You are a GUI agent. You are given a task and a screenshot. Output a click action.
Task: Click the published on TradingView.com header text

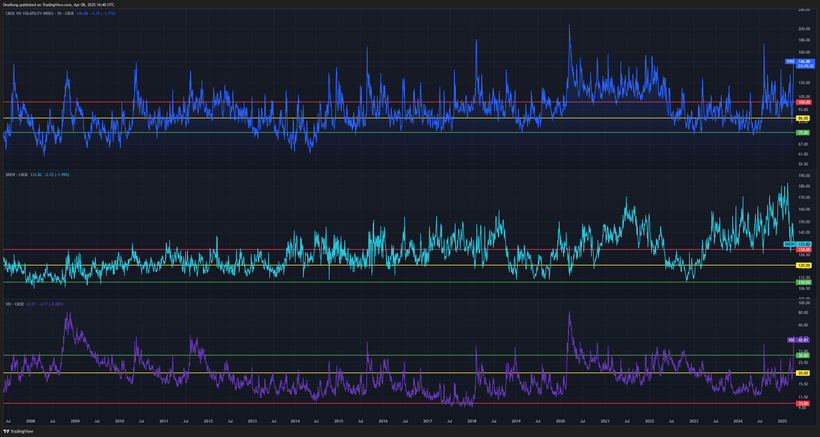(60, 4)
